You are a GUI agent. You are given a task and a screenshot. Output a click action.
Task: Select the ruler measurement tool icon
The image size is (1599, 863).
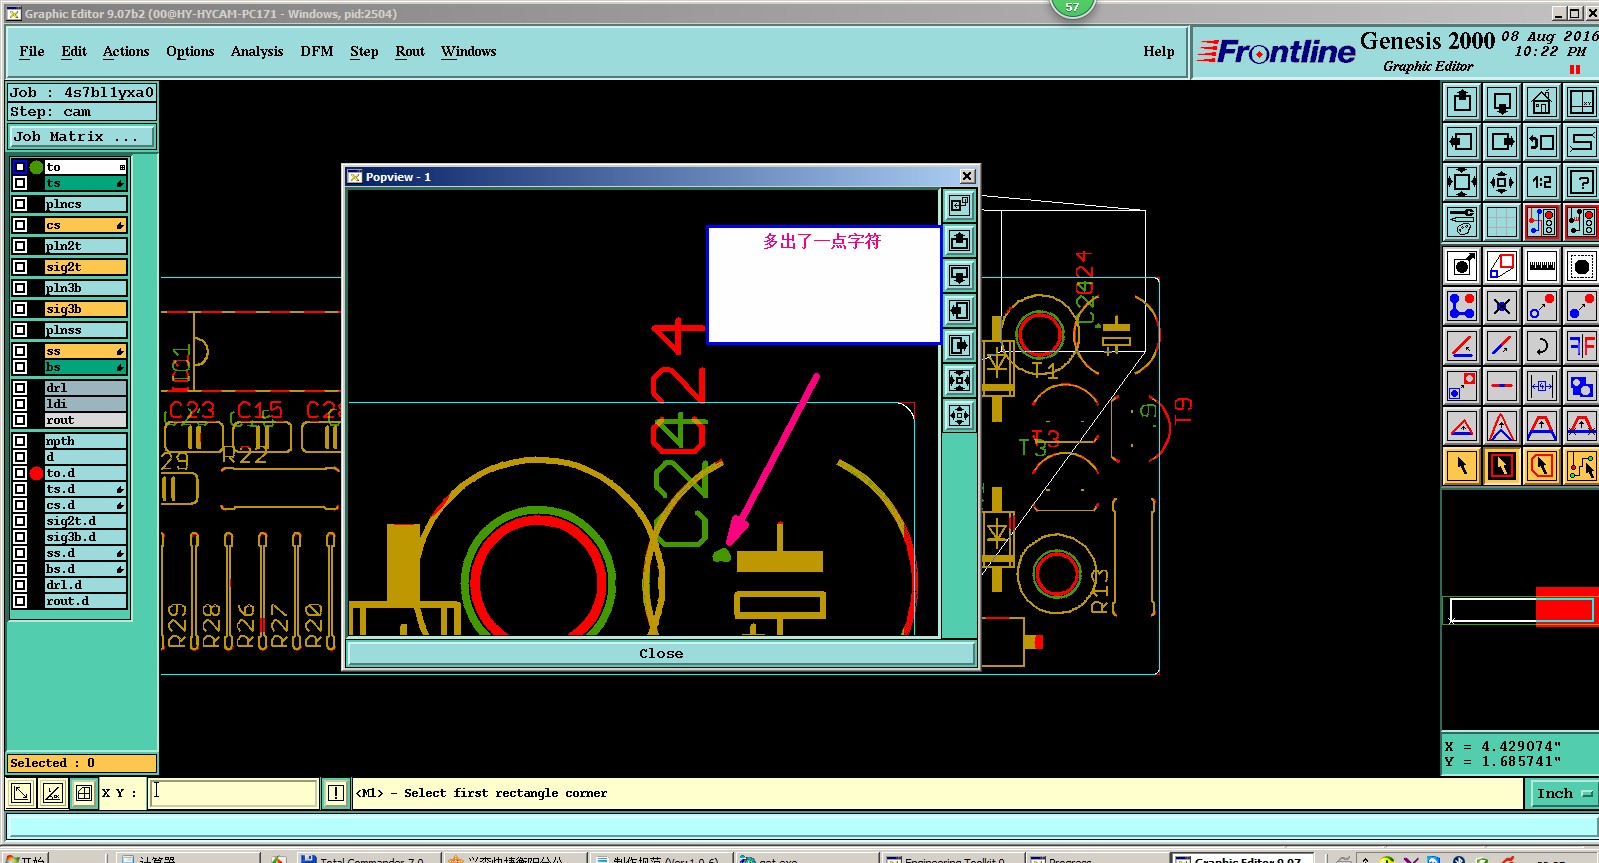tap(1541, 266)
